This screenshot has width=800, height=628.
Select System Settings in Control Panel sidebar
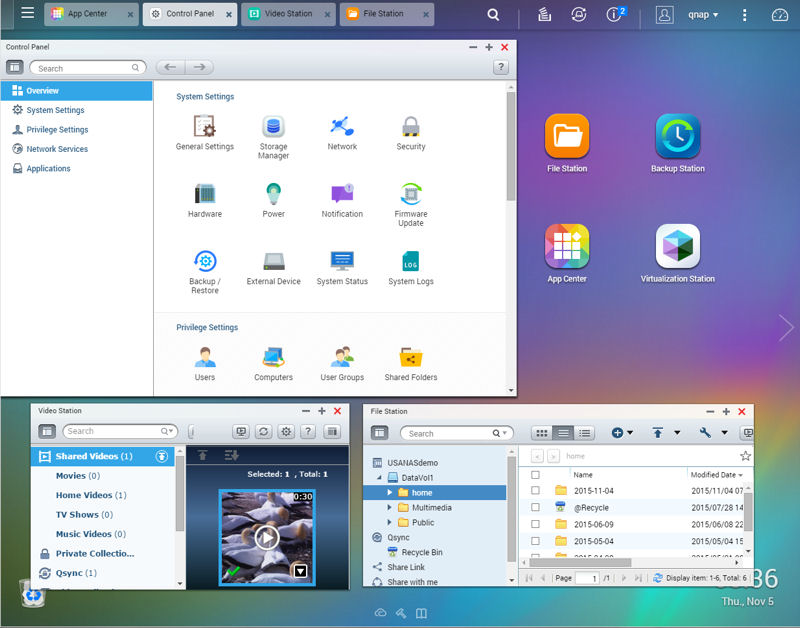[77, 110]
